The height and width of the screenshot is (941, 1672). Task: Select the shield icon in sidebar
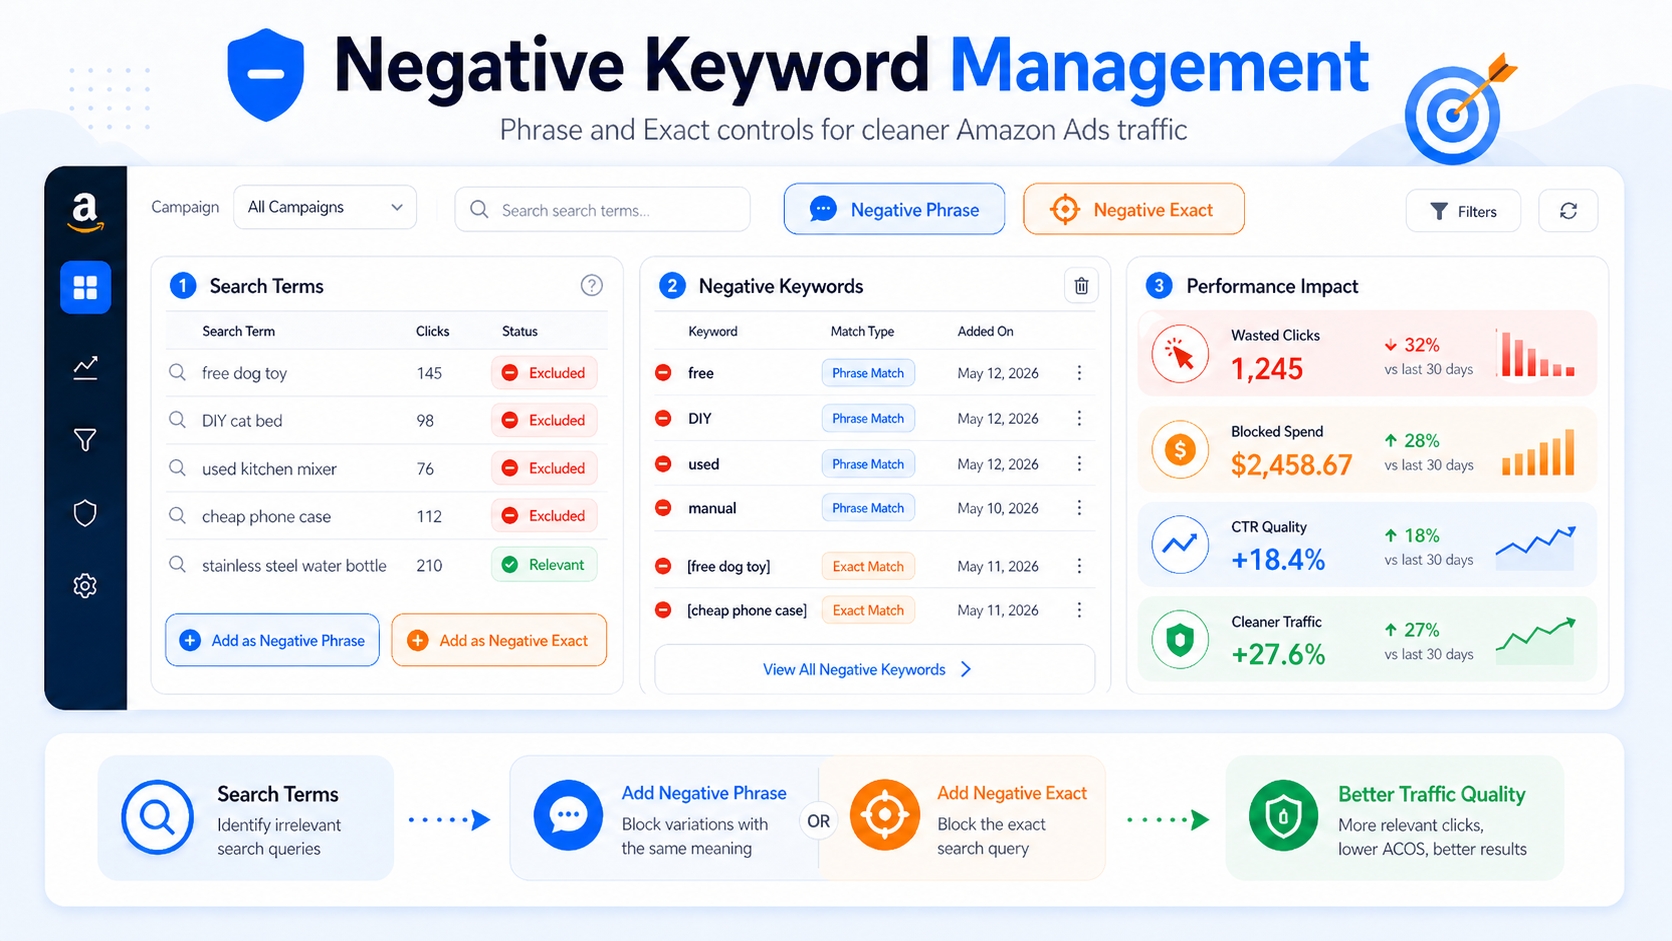(x=85, y=513)
